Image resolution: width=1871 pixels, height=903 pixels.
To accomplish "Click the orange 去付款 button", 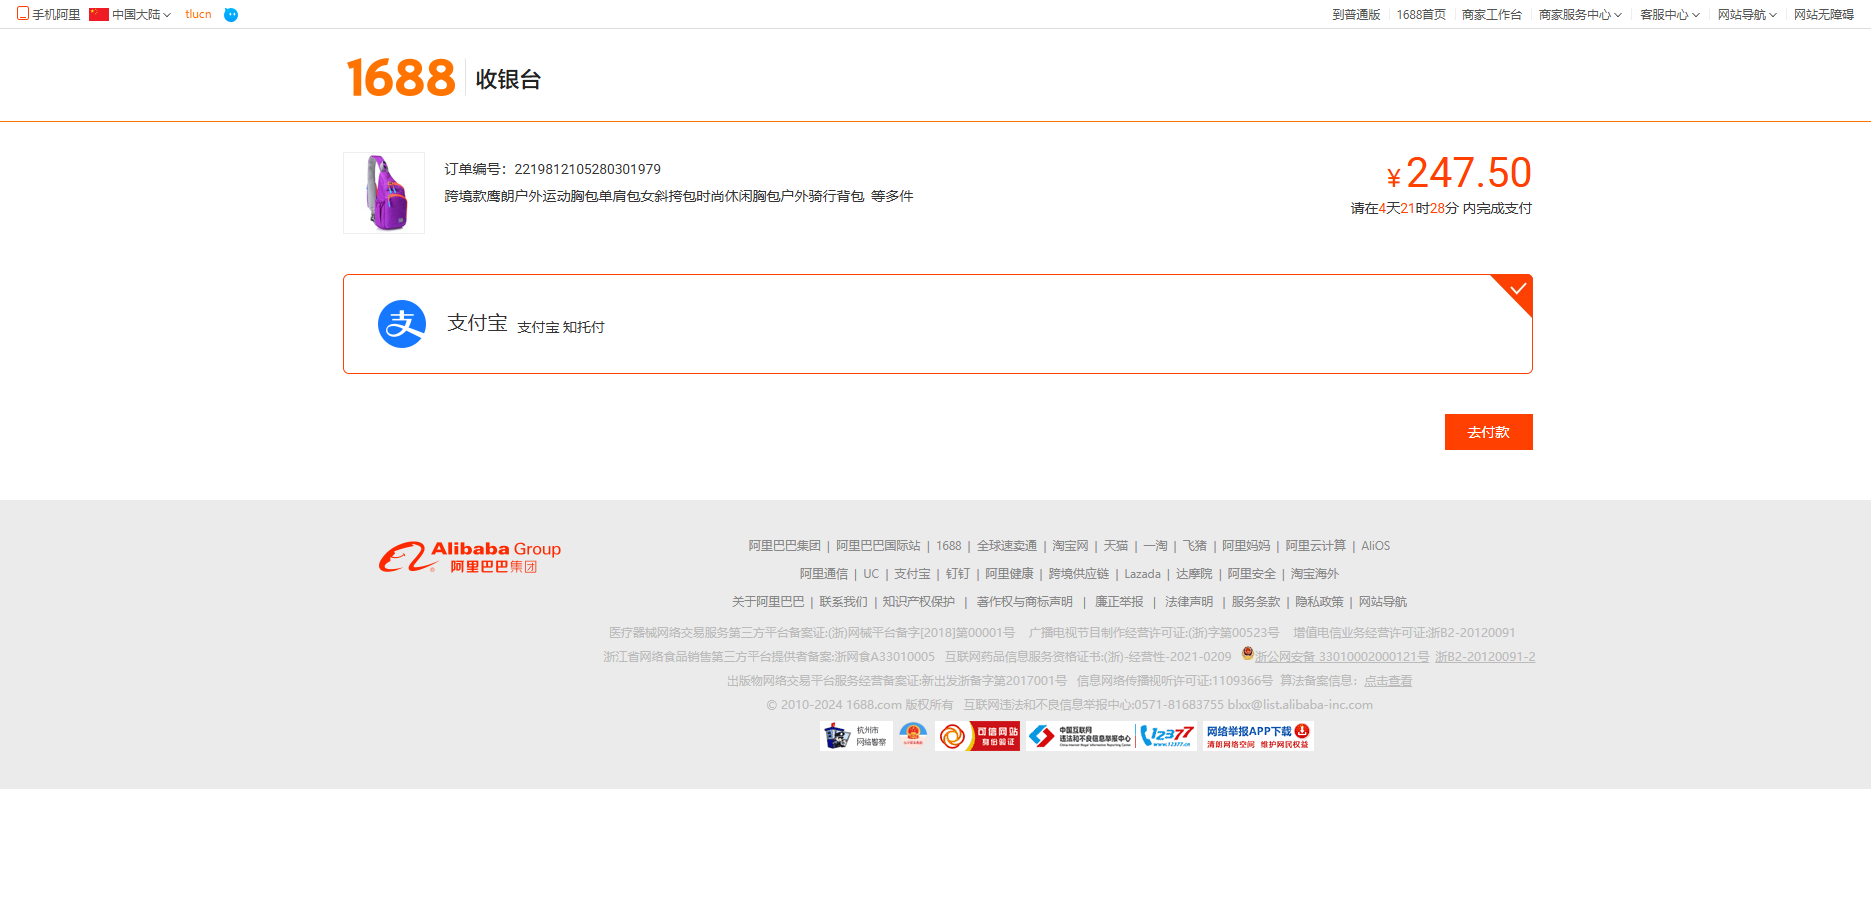I will tap(1488, 432).
